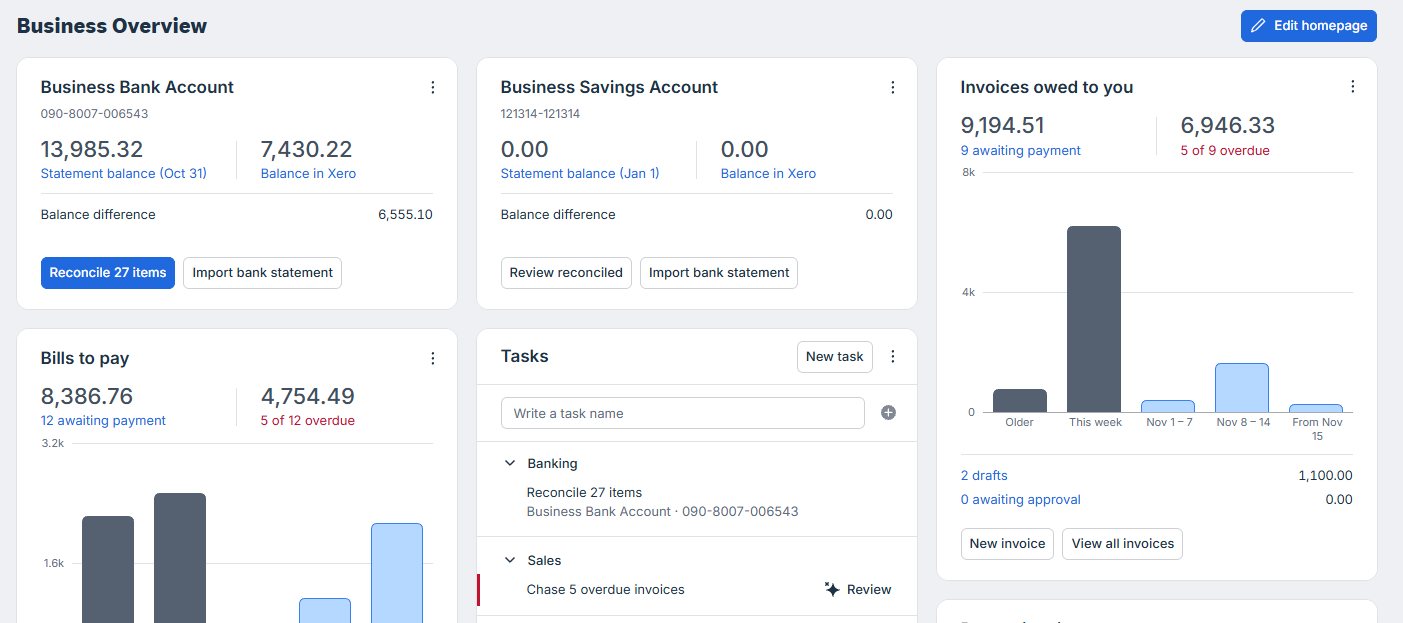Image resolution: width=1403 pixels, height=623 pixels.
Task: Click drafts amount 1,100.00
Action: (1325, 476)
